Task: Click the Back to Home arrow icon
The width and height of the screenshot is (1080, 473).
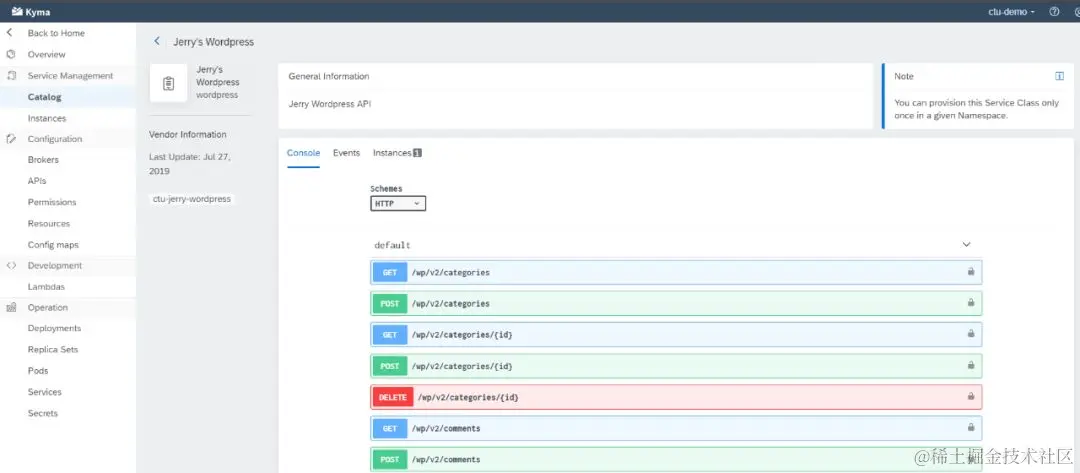Action: 10,32
